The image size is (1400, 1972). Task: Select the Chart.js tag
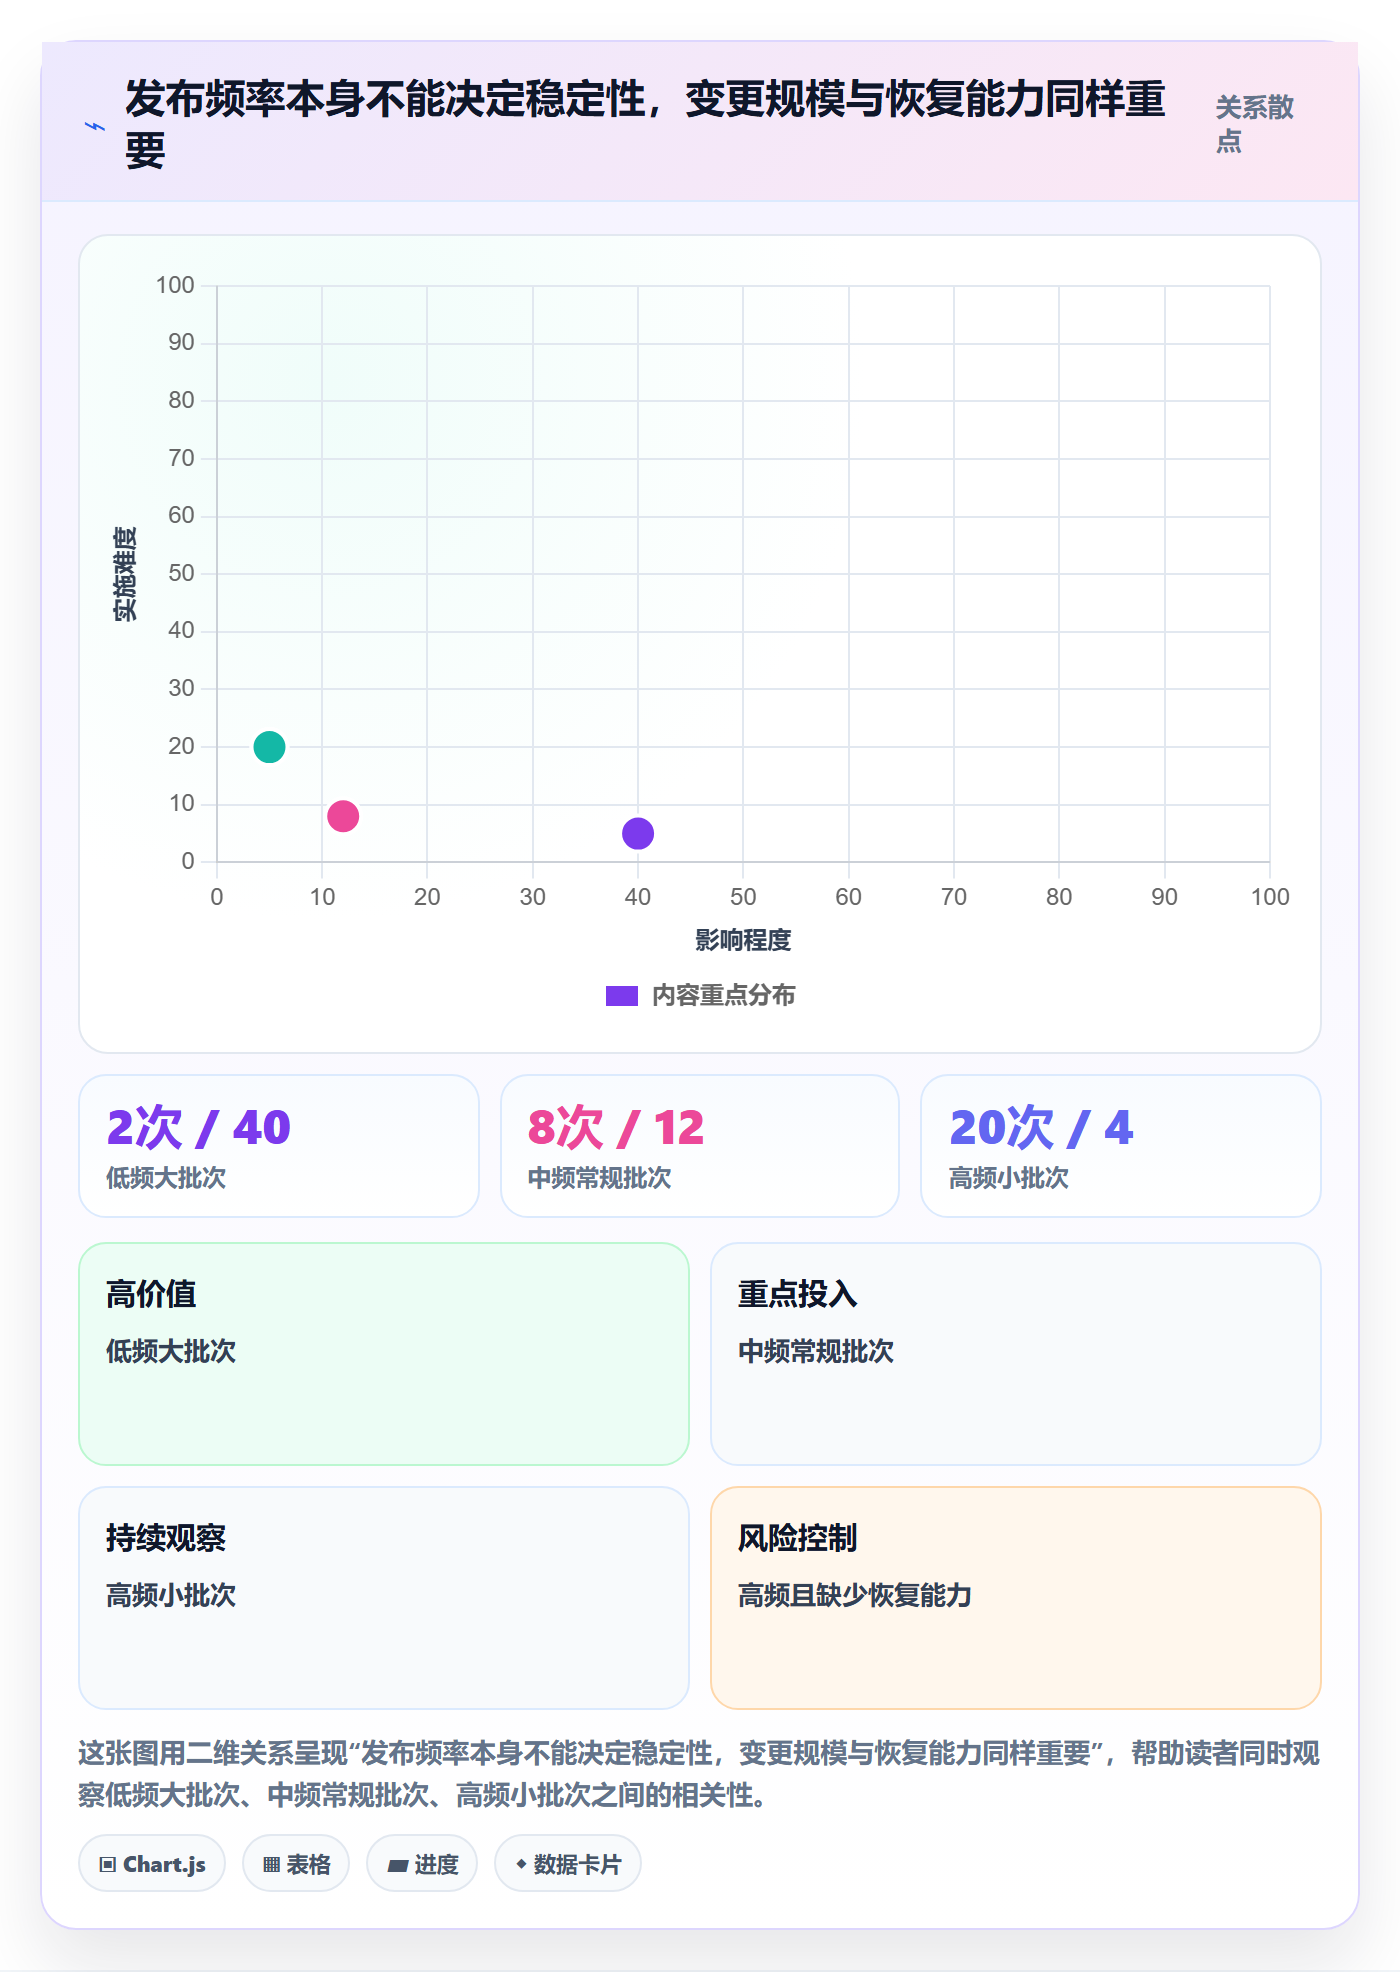coord(152,1864)
